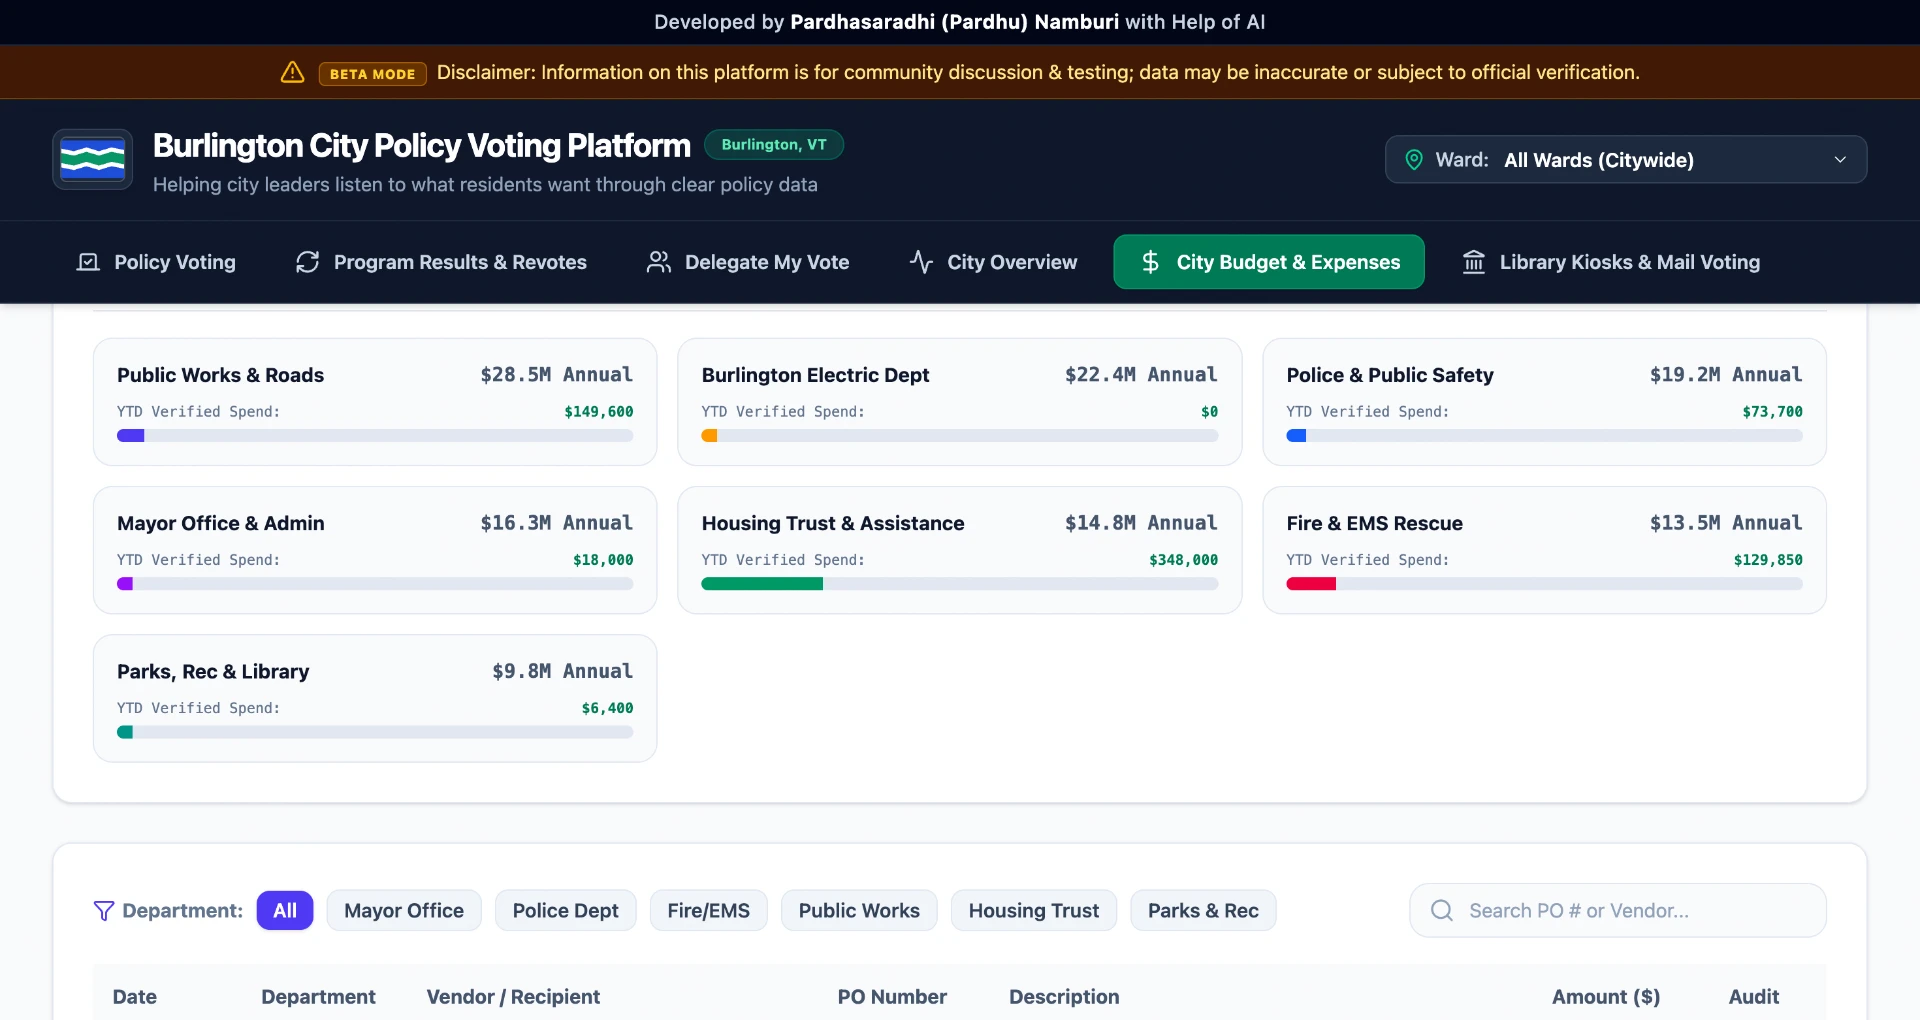Click the Burlington flag logo

93,159
